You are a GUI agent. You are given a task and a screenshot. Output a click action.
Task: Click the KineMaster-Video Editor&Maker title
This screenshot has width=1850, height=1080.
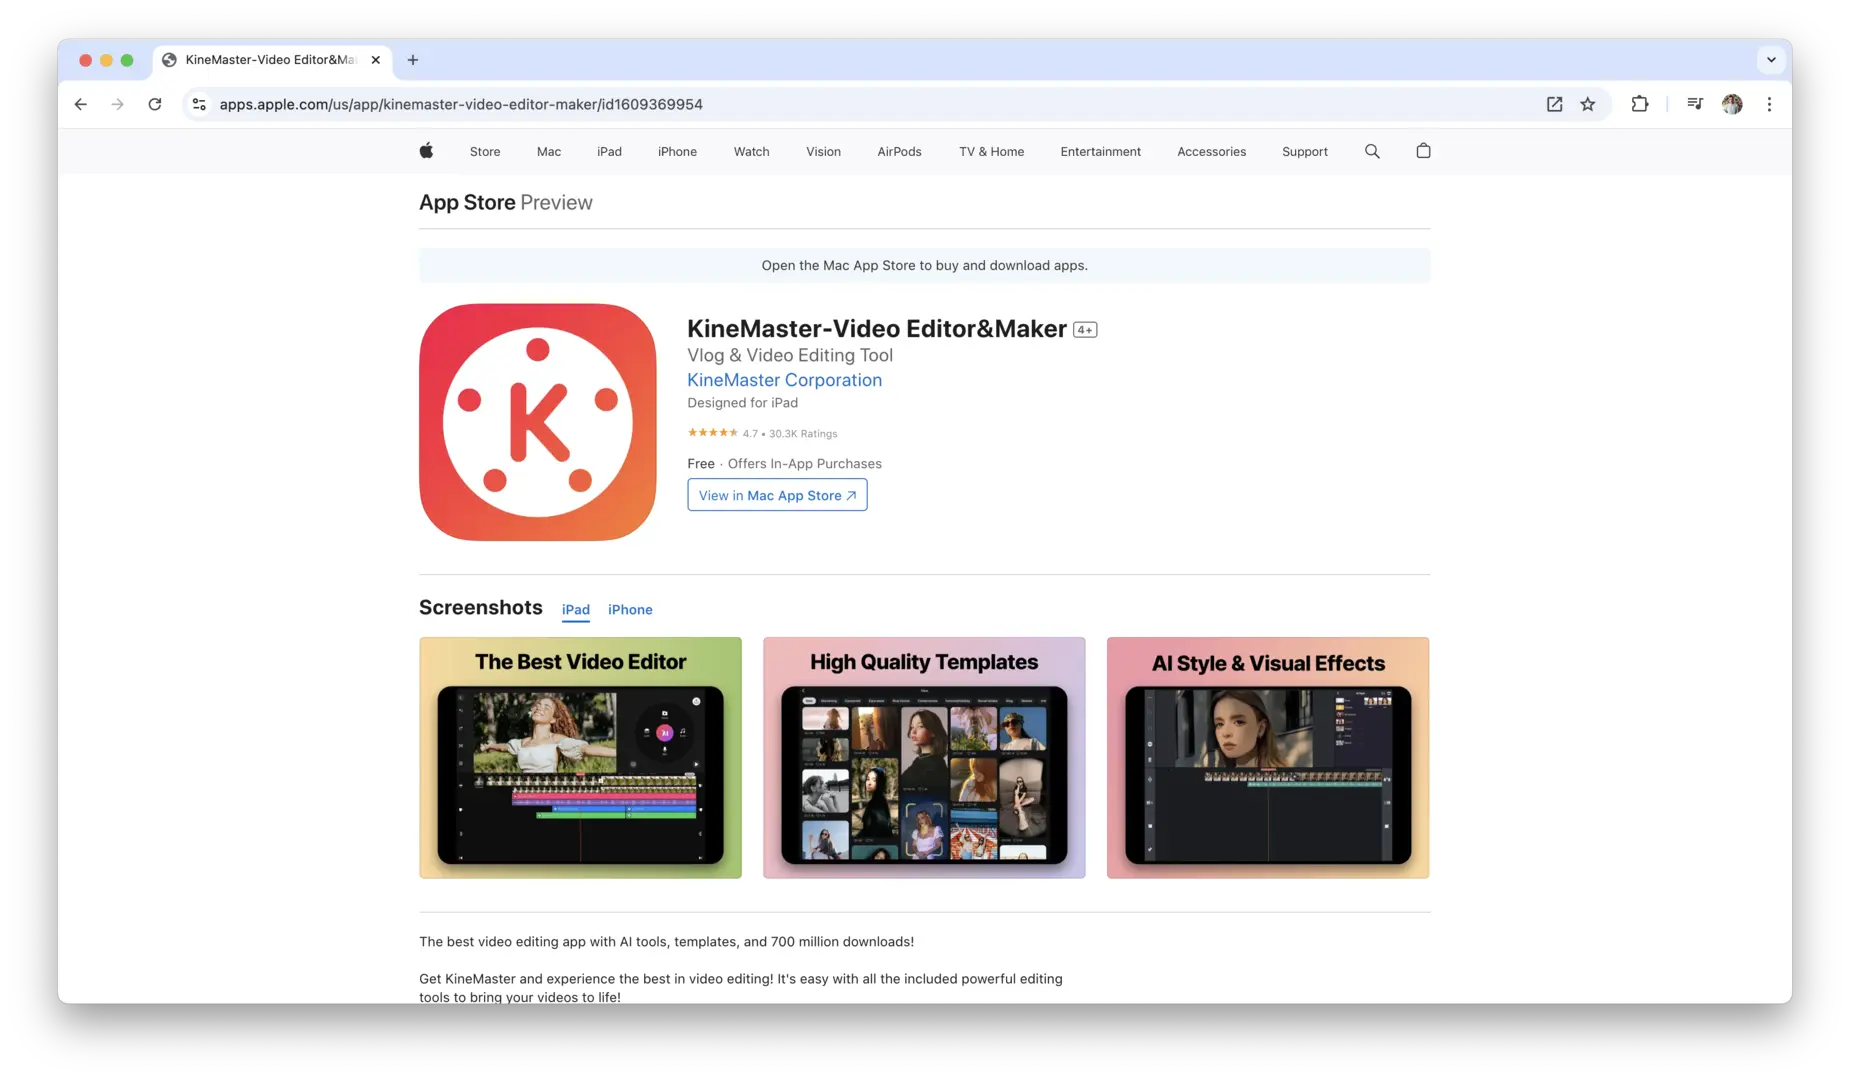(876, 329)
